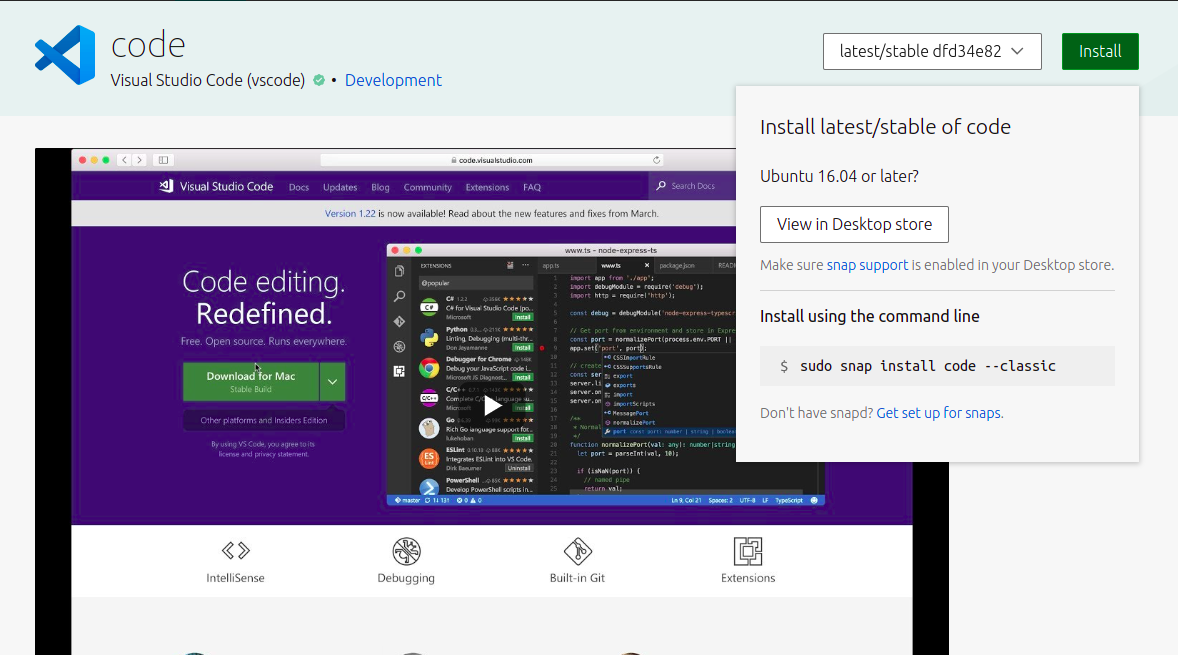Play the video with the center play button
Viewport: 1178px width, 655px height.
click(x=492, y=406)
